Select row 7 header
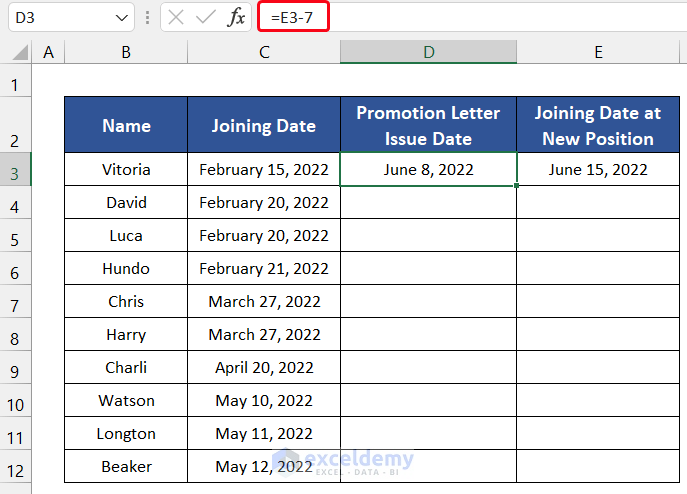 point(15,302)
